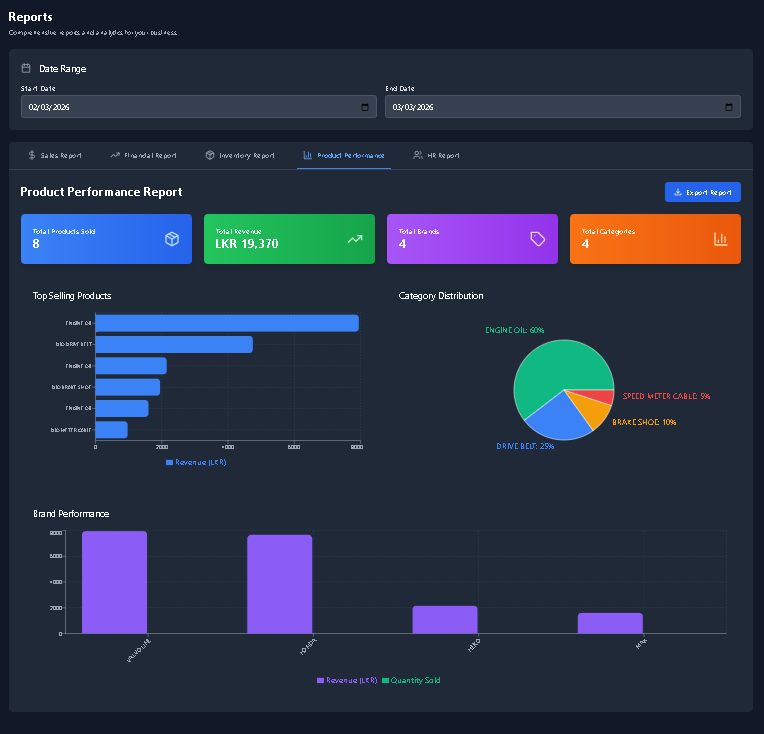
Task: Click the Export Report button
Action: pyautogui.click(x=703, y=192)
